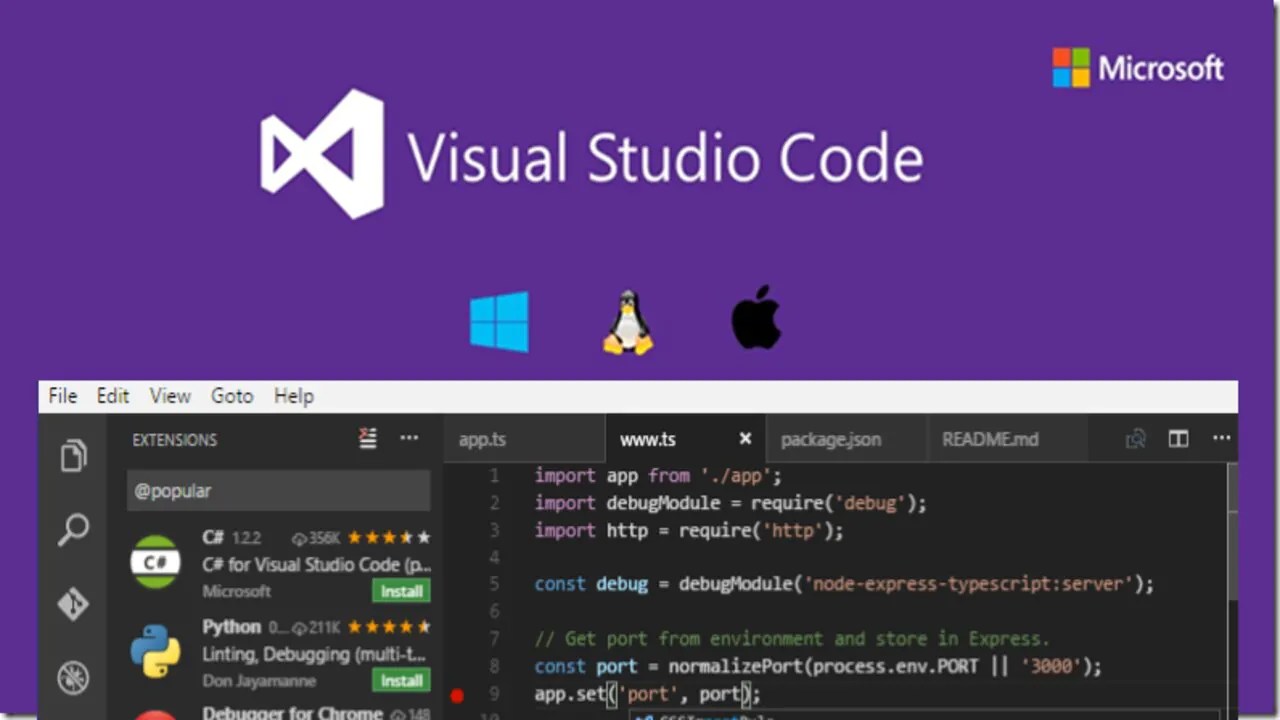Toggle the breakpoint on line 9
The width and height of the screenshot is (1280, 720).
click(x=457, y=694)
